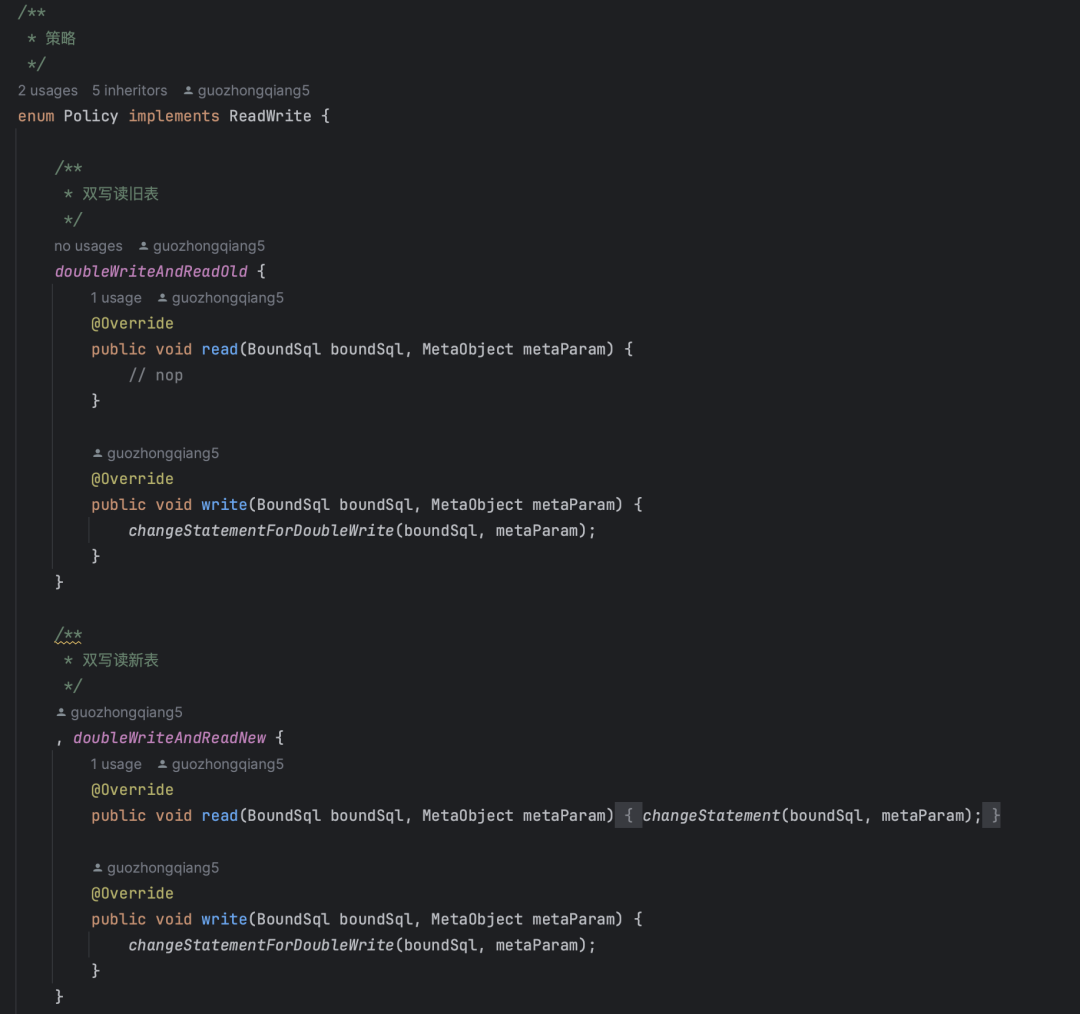Viewport: 1080px width, 1014px height.
Task: Click author icon directly above doubleWriteAndReadNew line
Action: [61, 712]
